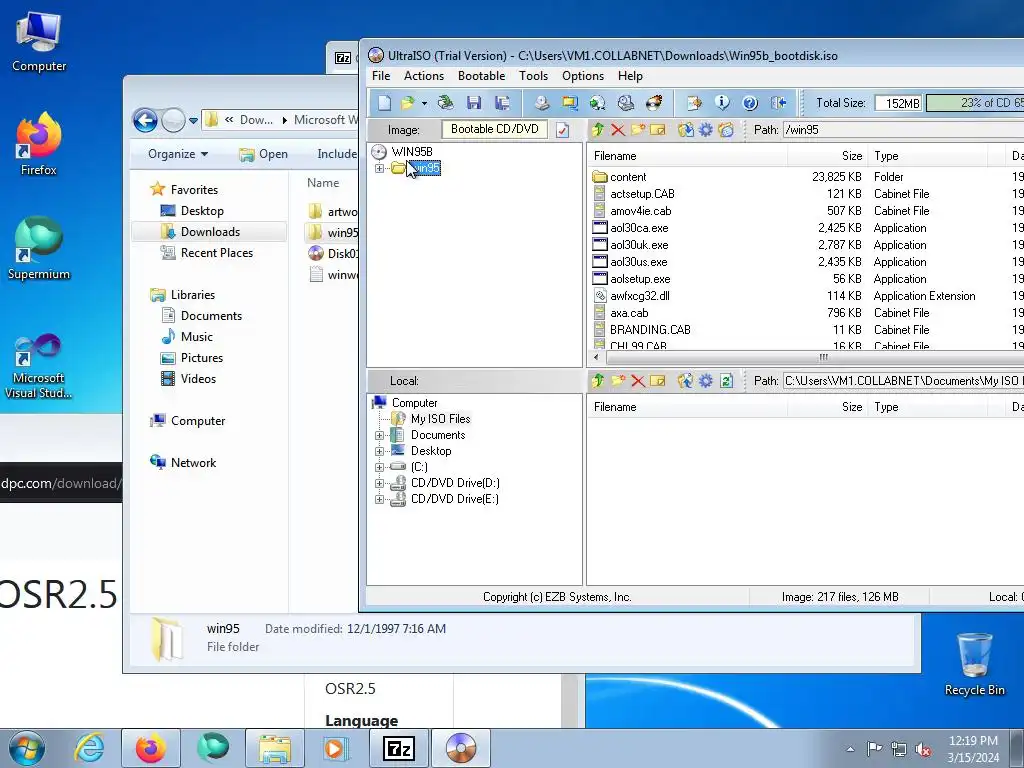Select My ISO Files in the Local tree

[x=440, y=419]
